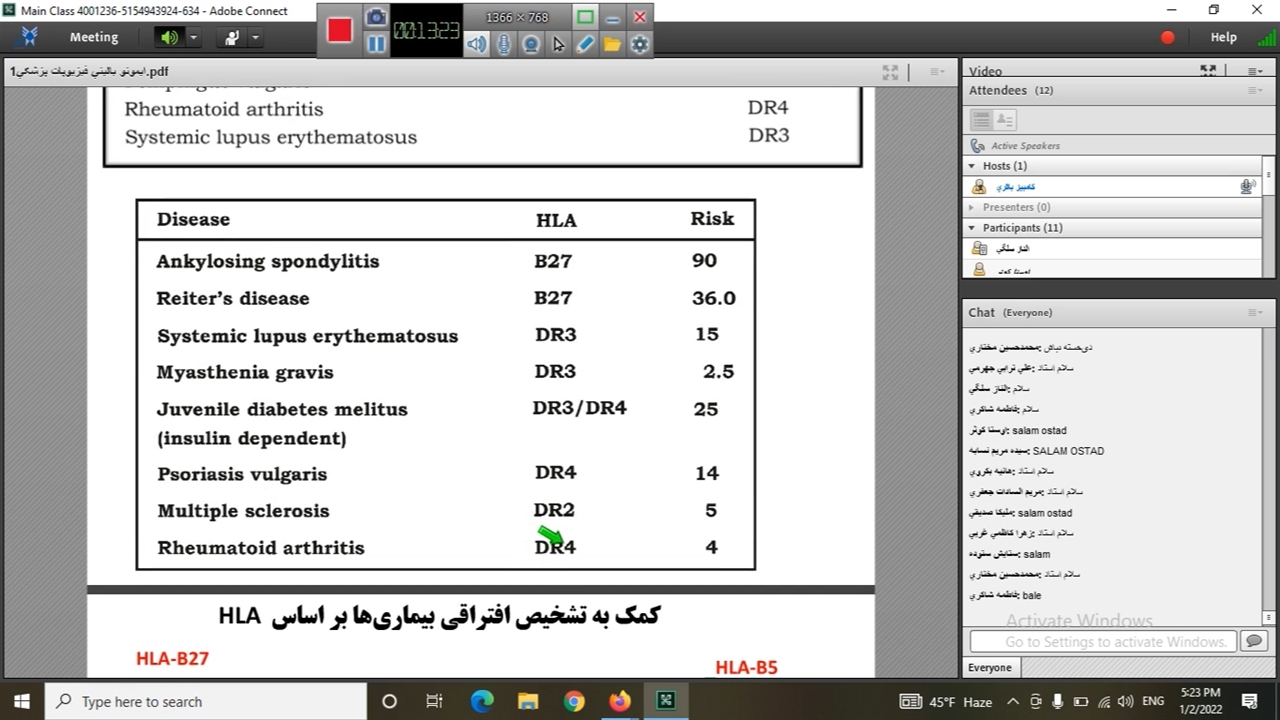Take a screenshot with the camera icon
The image size is (1280, 720).
[376, 17]
